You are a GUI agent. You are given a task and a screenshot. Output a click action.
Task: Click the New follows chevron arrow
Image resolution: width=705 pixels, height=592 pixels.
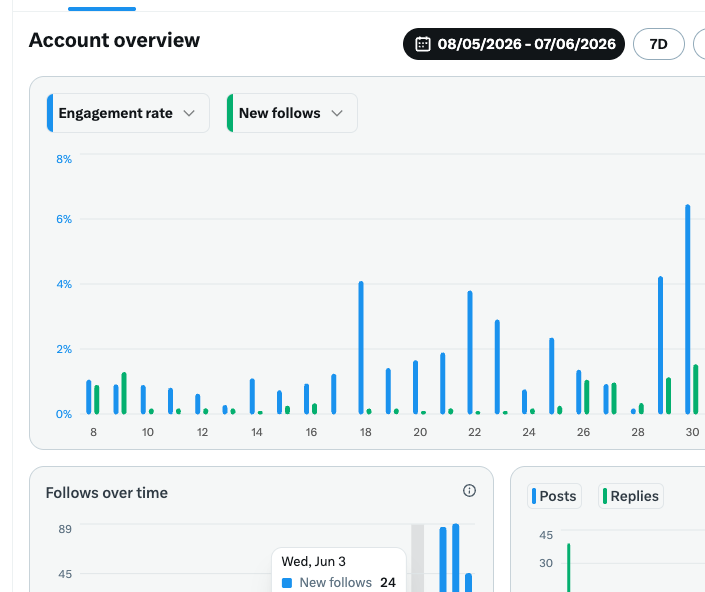[x=337, y=113]
